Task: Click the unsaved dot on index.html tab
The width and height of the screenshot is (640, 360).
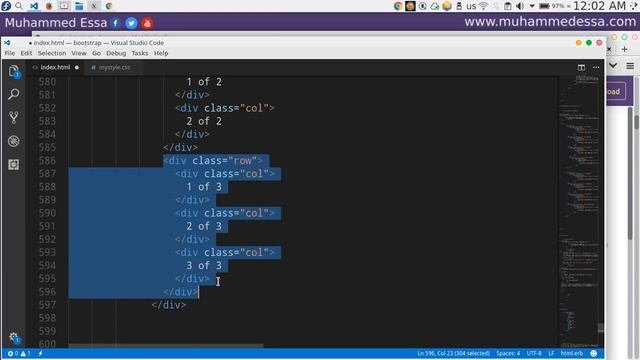Action: tap(76, 67)
